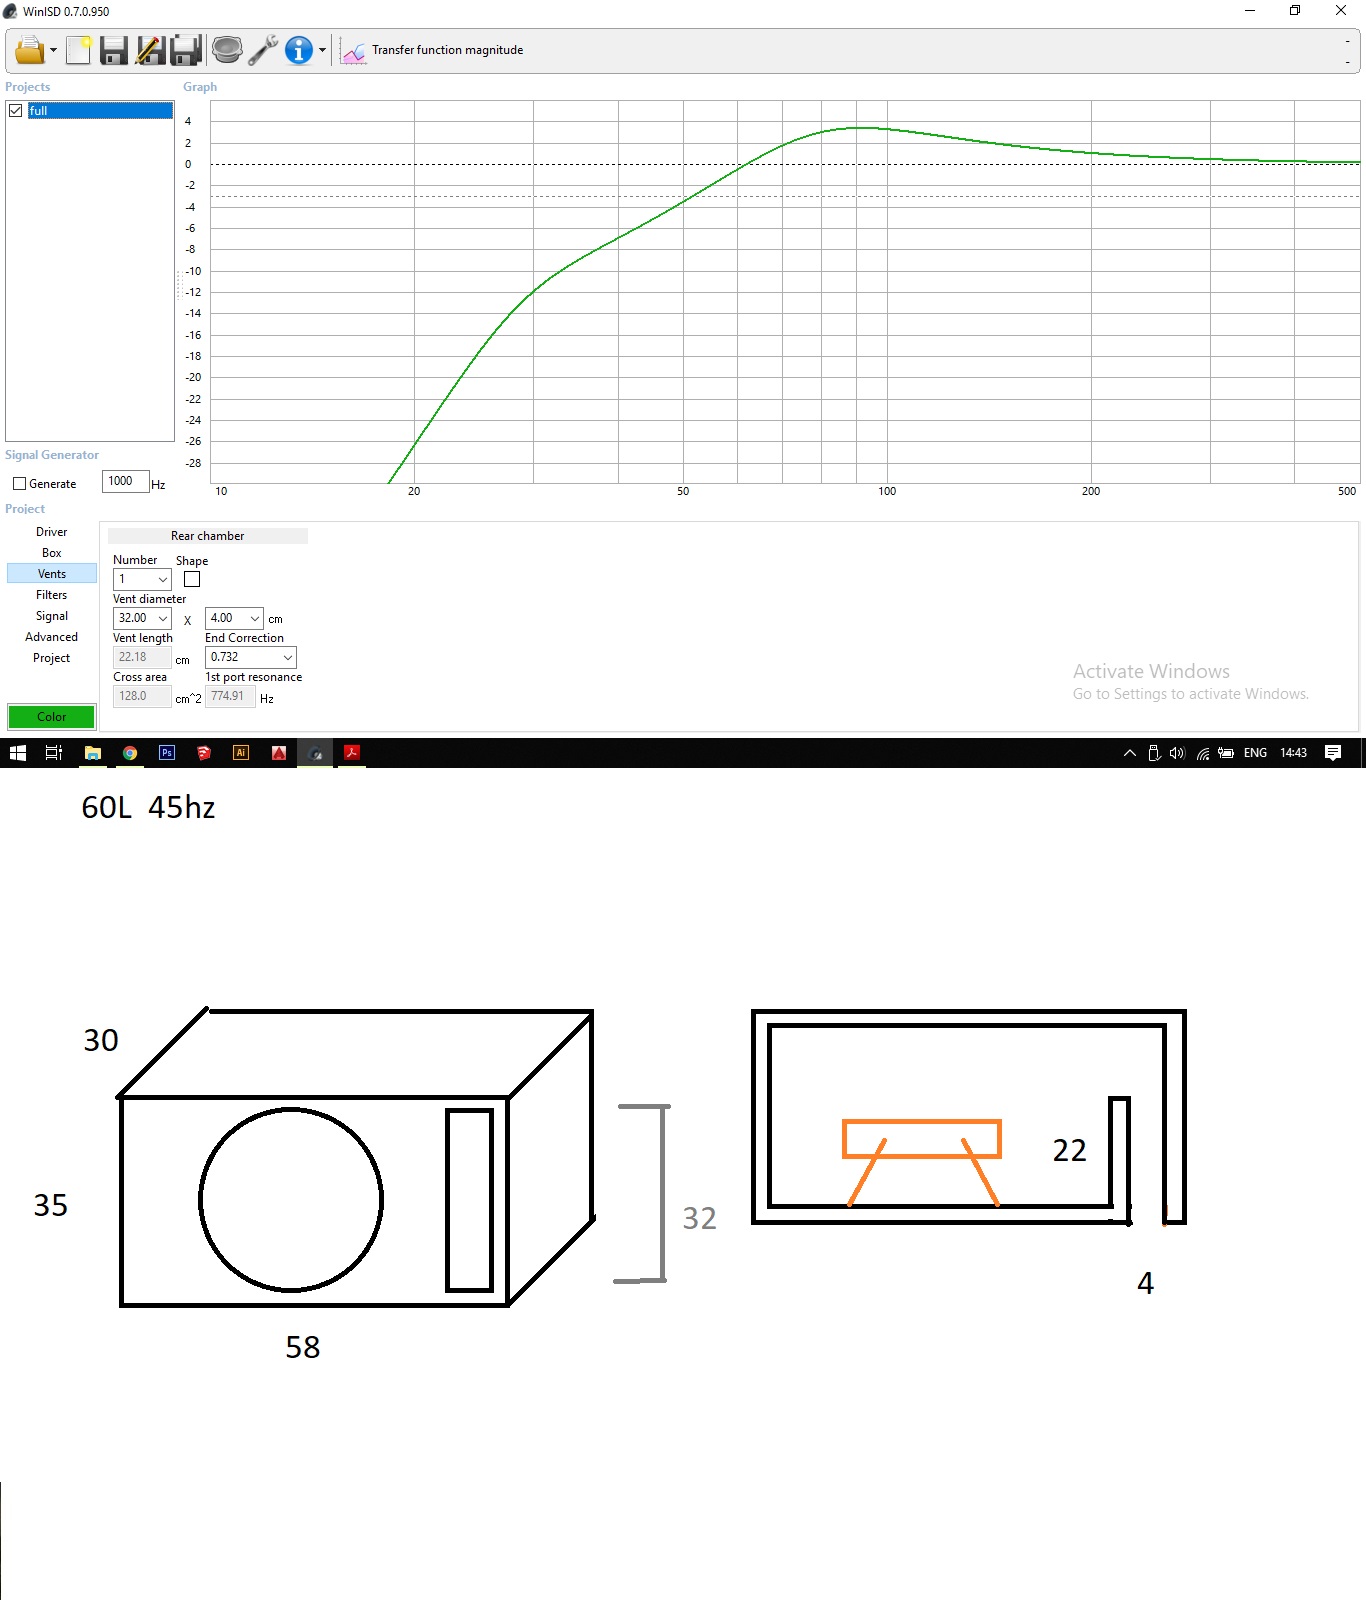The width and height of the screenshot is (1366, 1600).
Task: Open the 32.00 vent diameter dropdown
Action: 142,618
